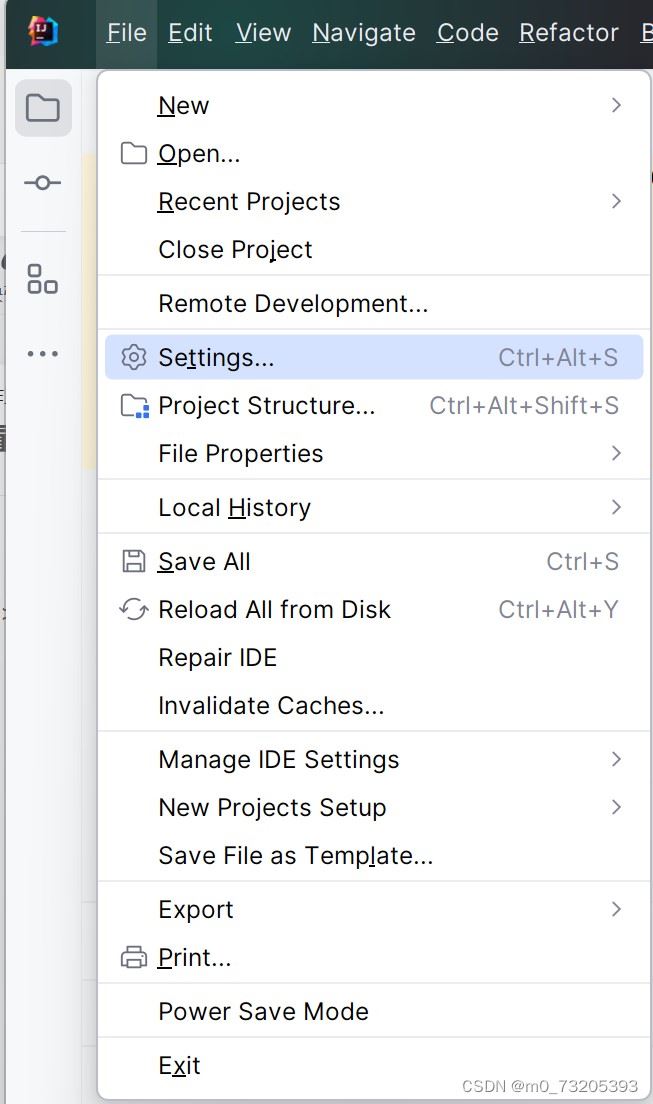Open the Structure tool window icon
The height and width of the screenshot is (1104, 653).
tap(42, 279)
